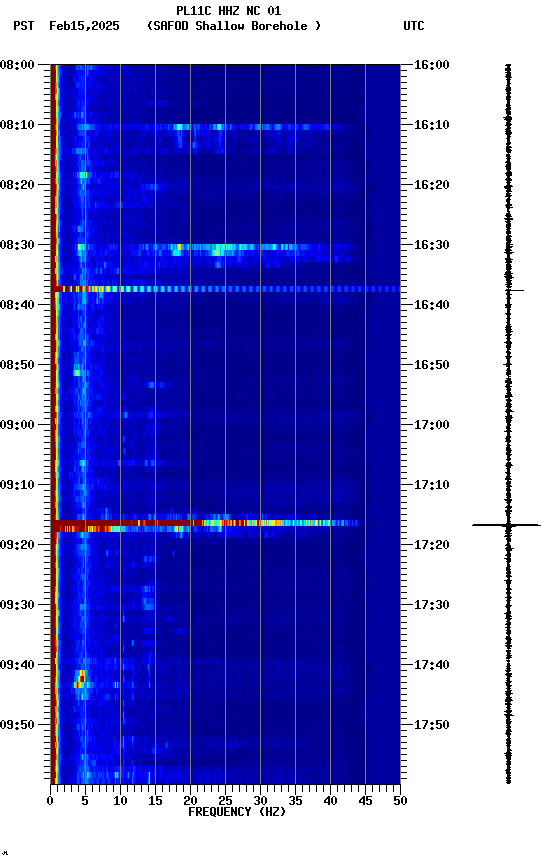This screenshot has width=552, height=864.
Task: Click the broadband spike near 08:37 PST
Action: click(x=225, y=289)
